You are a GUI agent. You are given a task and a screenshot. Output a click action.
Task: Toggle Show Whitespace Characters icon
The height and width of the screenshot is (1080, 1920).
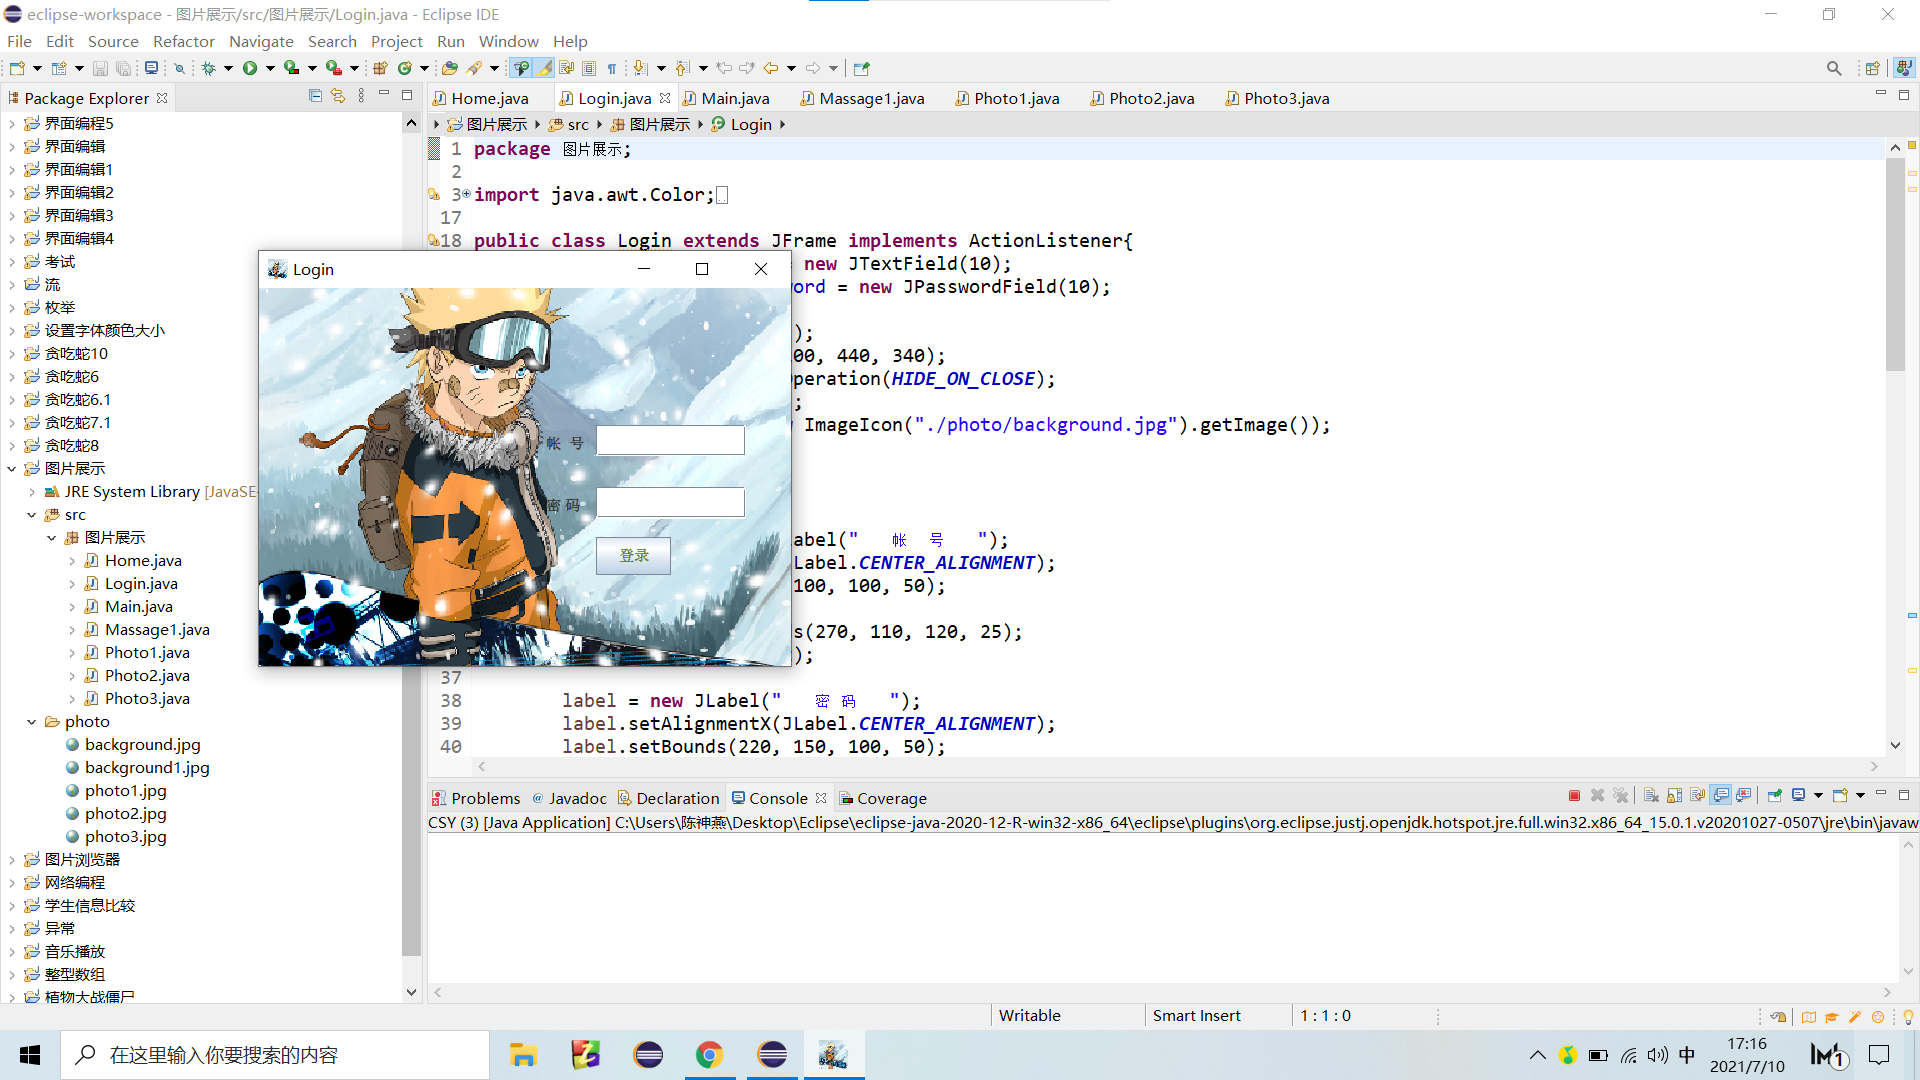click(x=613, y=68)
